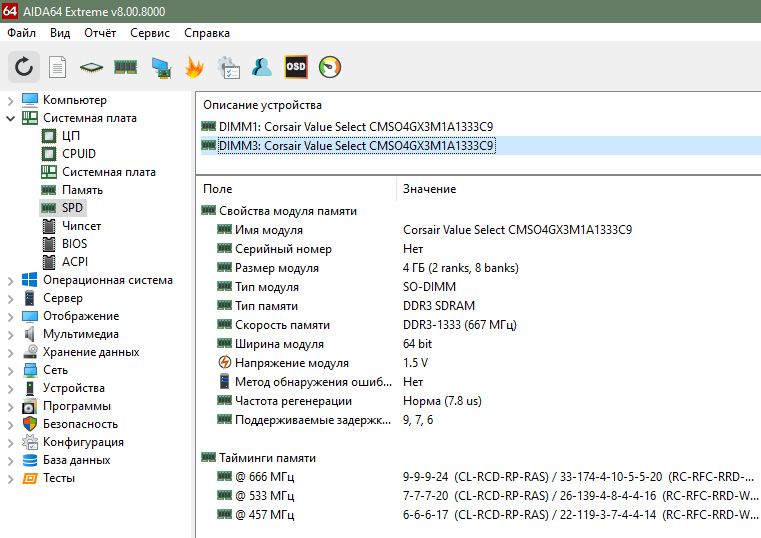Click the Напряжение модуля lightning icon

224,362
